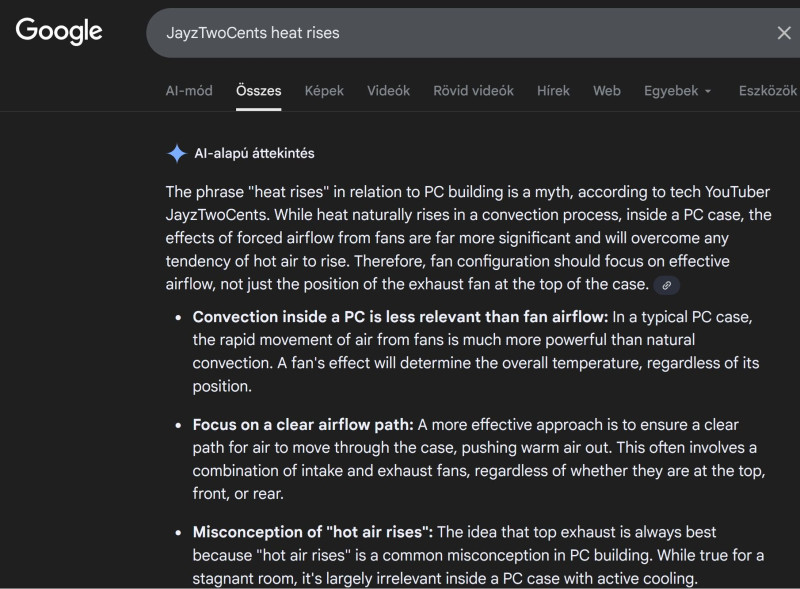The image size is (800, 589).
Task: Click the bold 'Misconception of hot air rises' heading
Action: point(313,532)
